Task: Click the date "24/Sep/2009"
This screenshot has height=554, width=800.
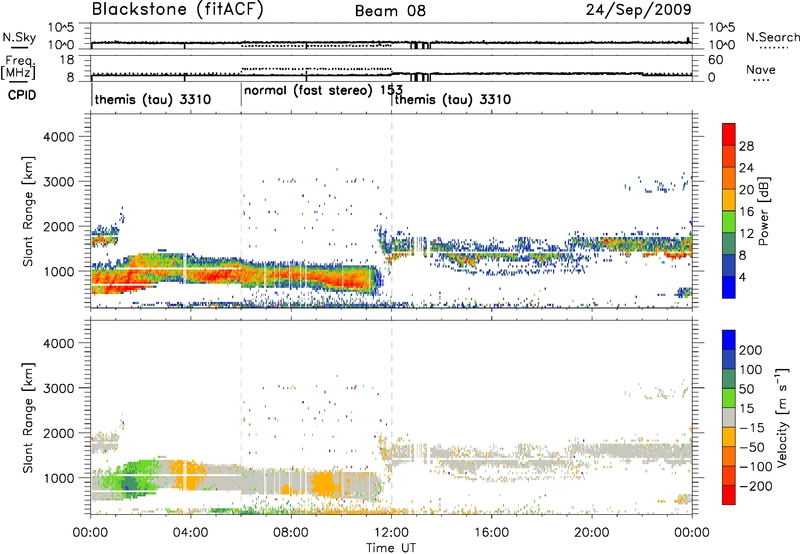Action: pyautogui.click(x=638, y=9)
